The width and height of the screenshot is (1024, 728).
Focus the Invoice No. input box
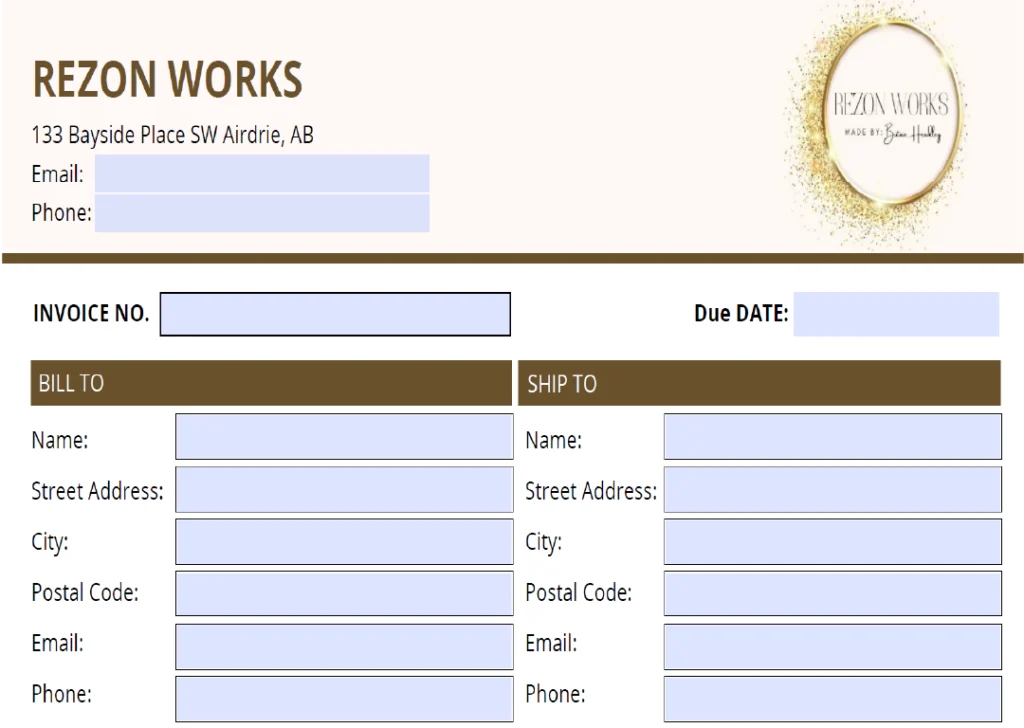pyautogui.click(x=335, y=314)
